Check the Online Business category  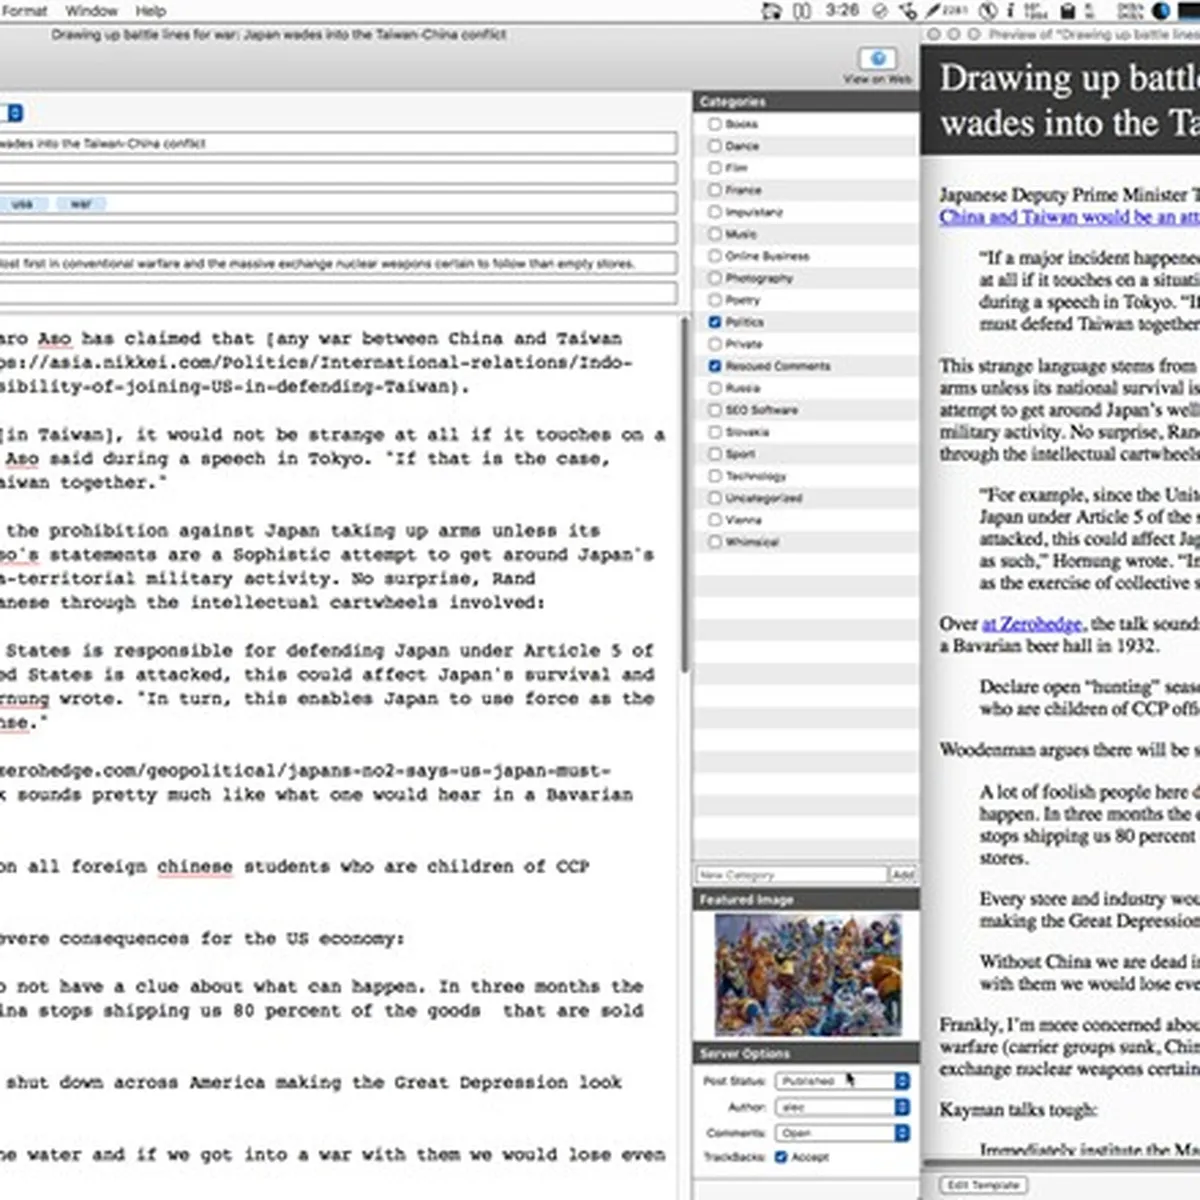point(714,256)
